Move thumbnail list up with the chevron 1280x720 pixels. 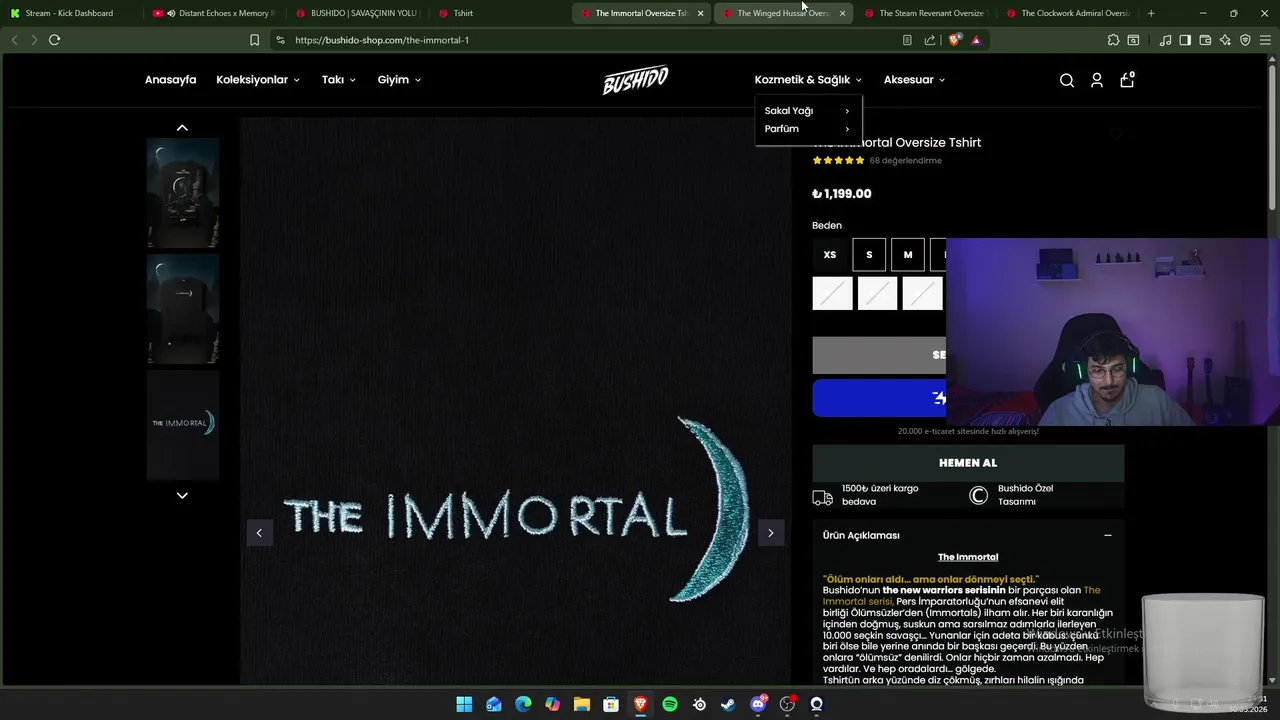182,128
